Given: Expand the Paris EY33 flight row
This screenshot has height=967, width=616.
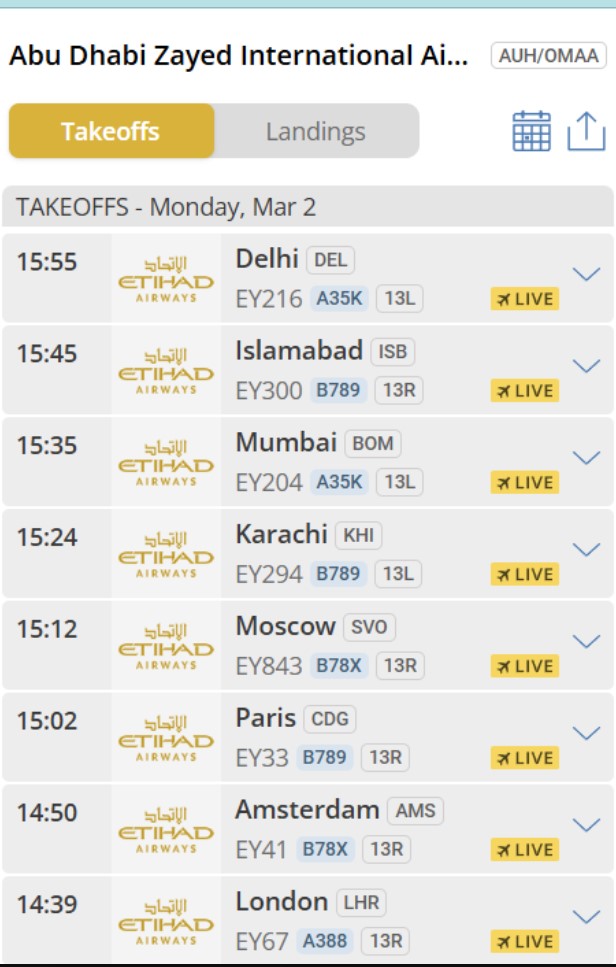Looking at the screenshot, I should click(x=585, y=733).
